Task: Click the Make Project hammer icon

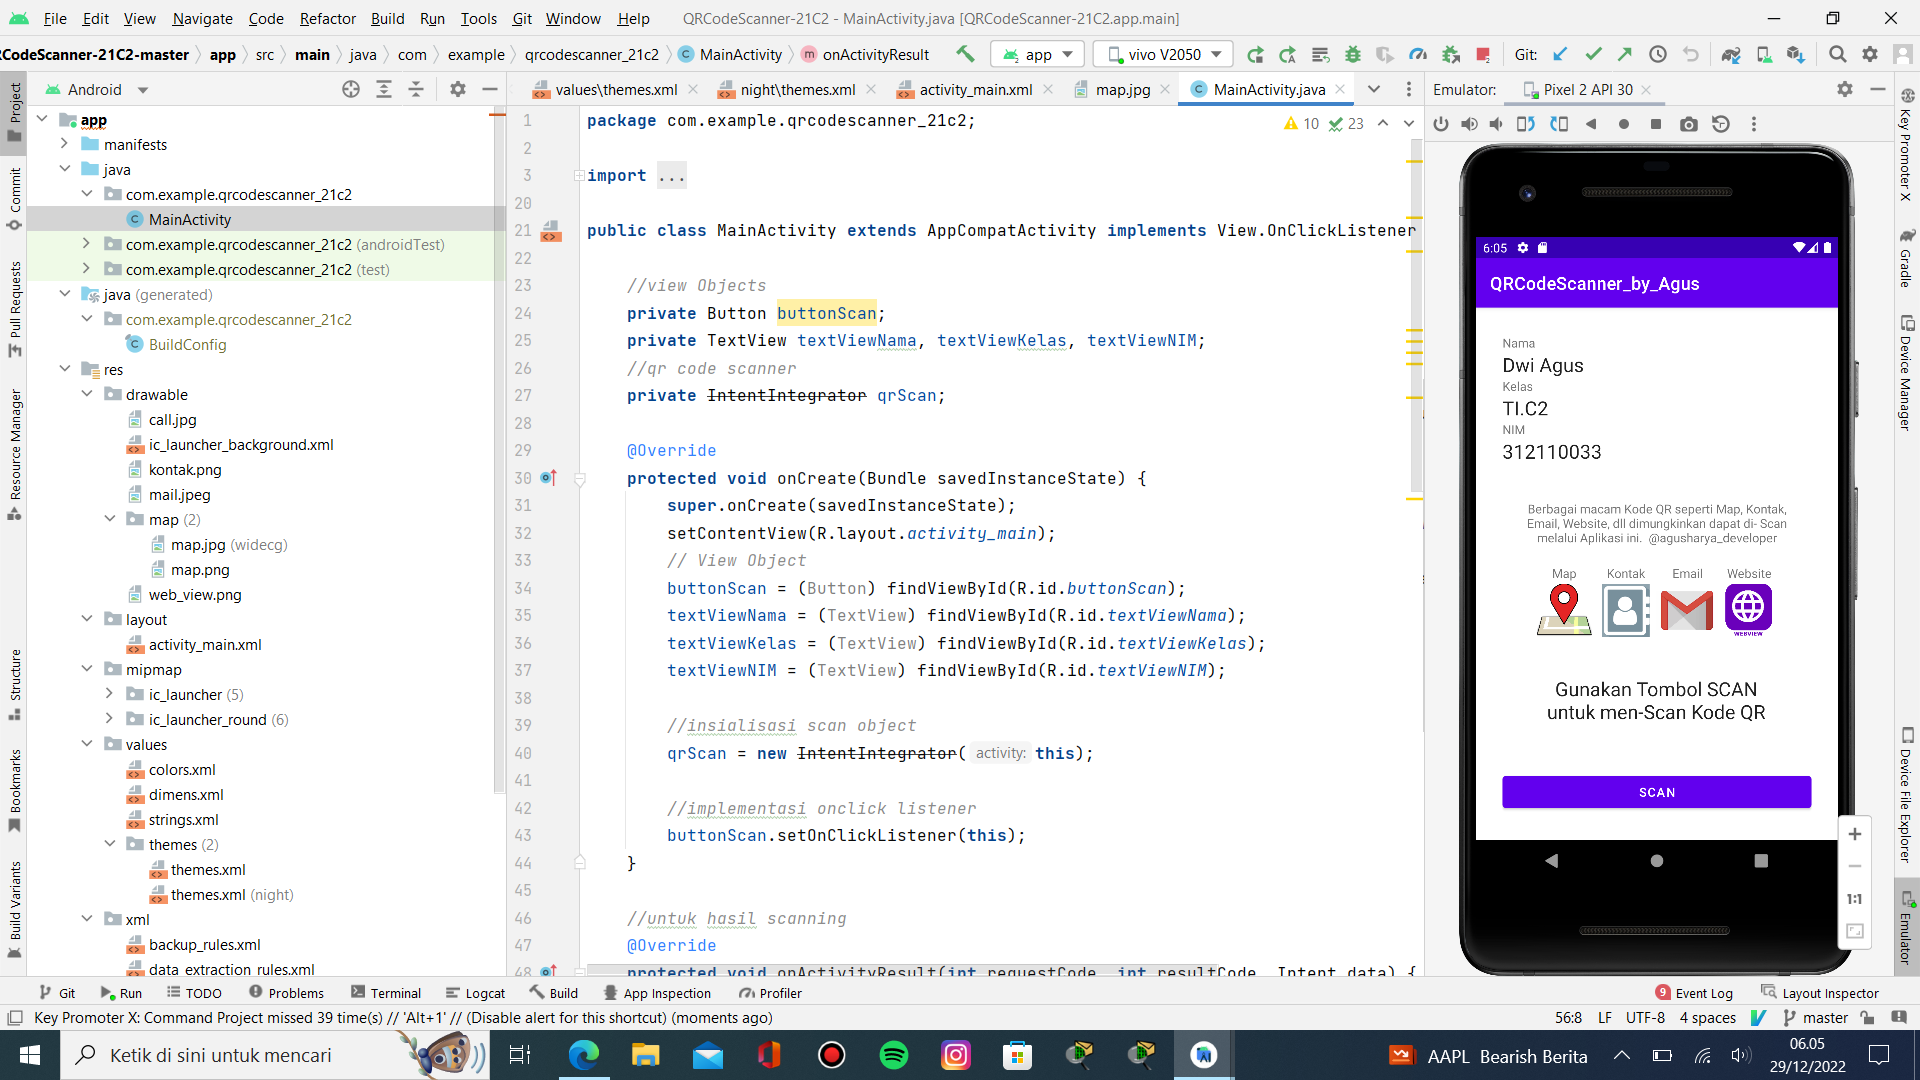Action: [965, 54]
